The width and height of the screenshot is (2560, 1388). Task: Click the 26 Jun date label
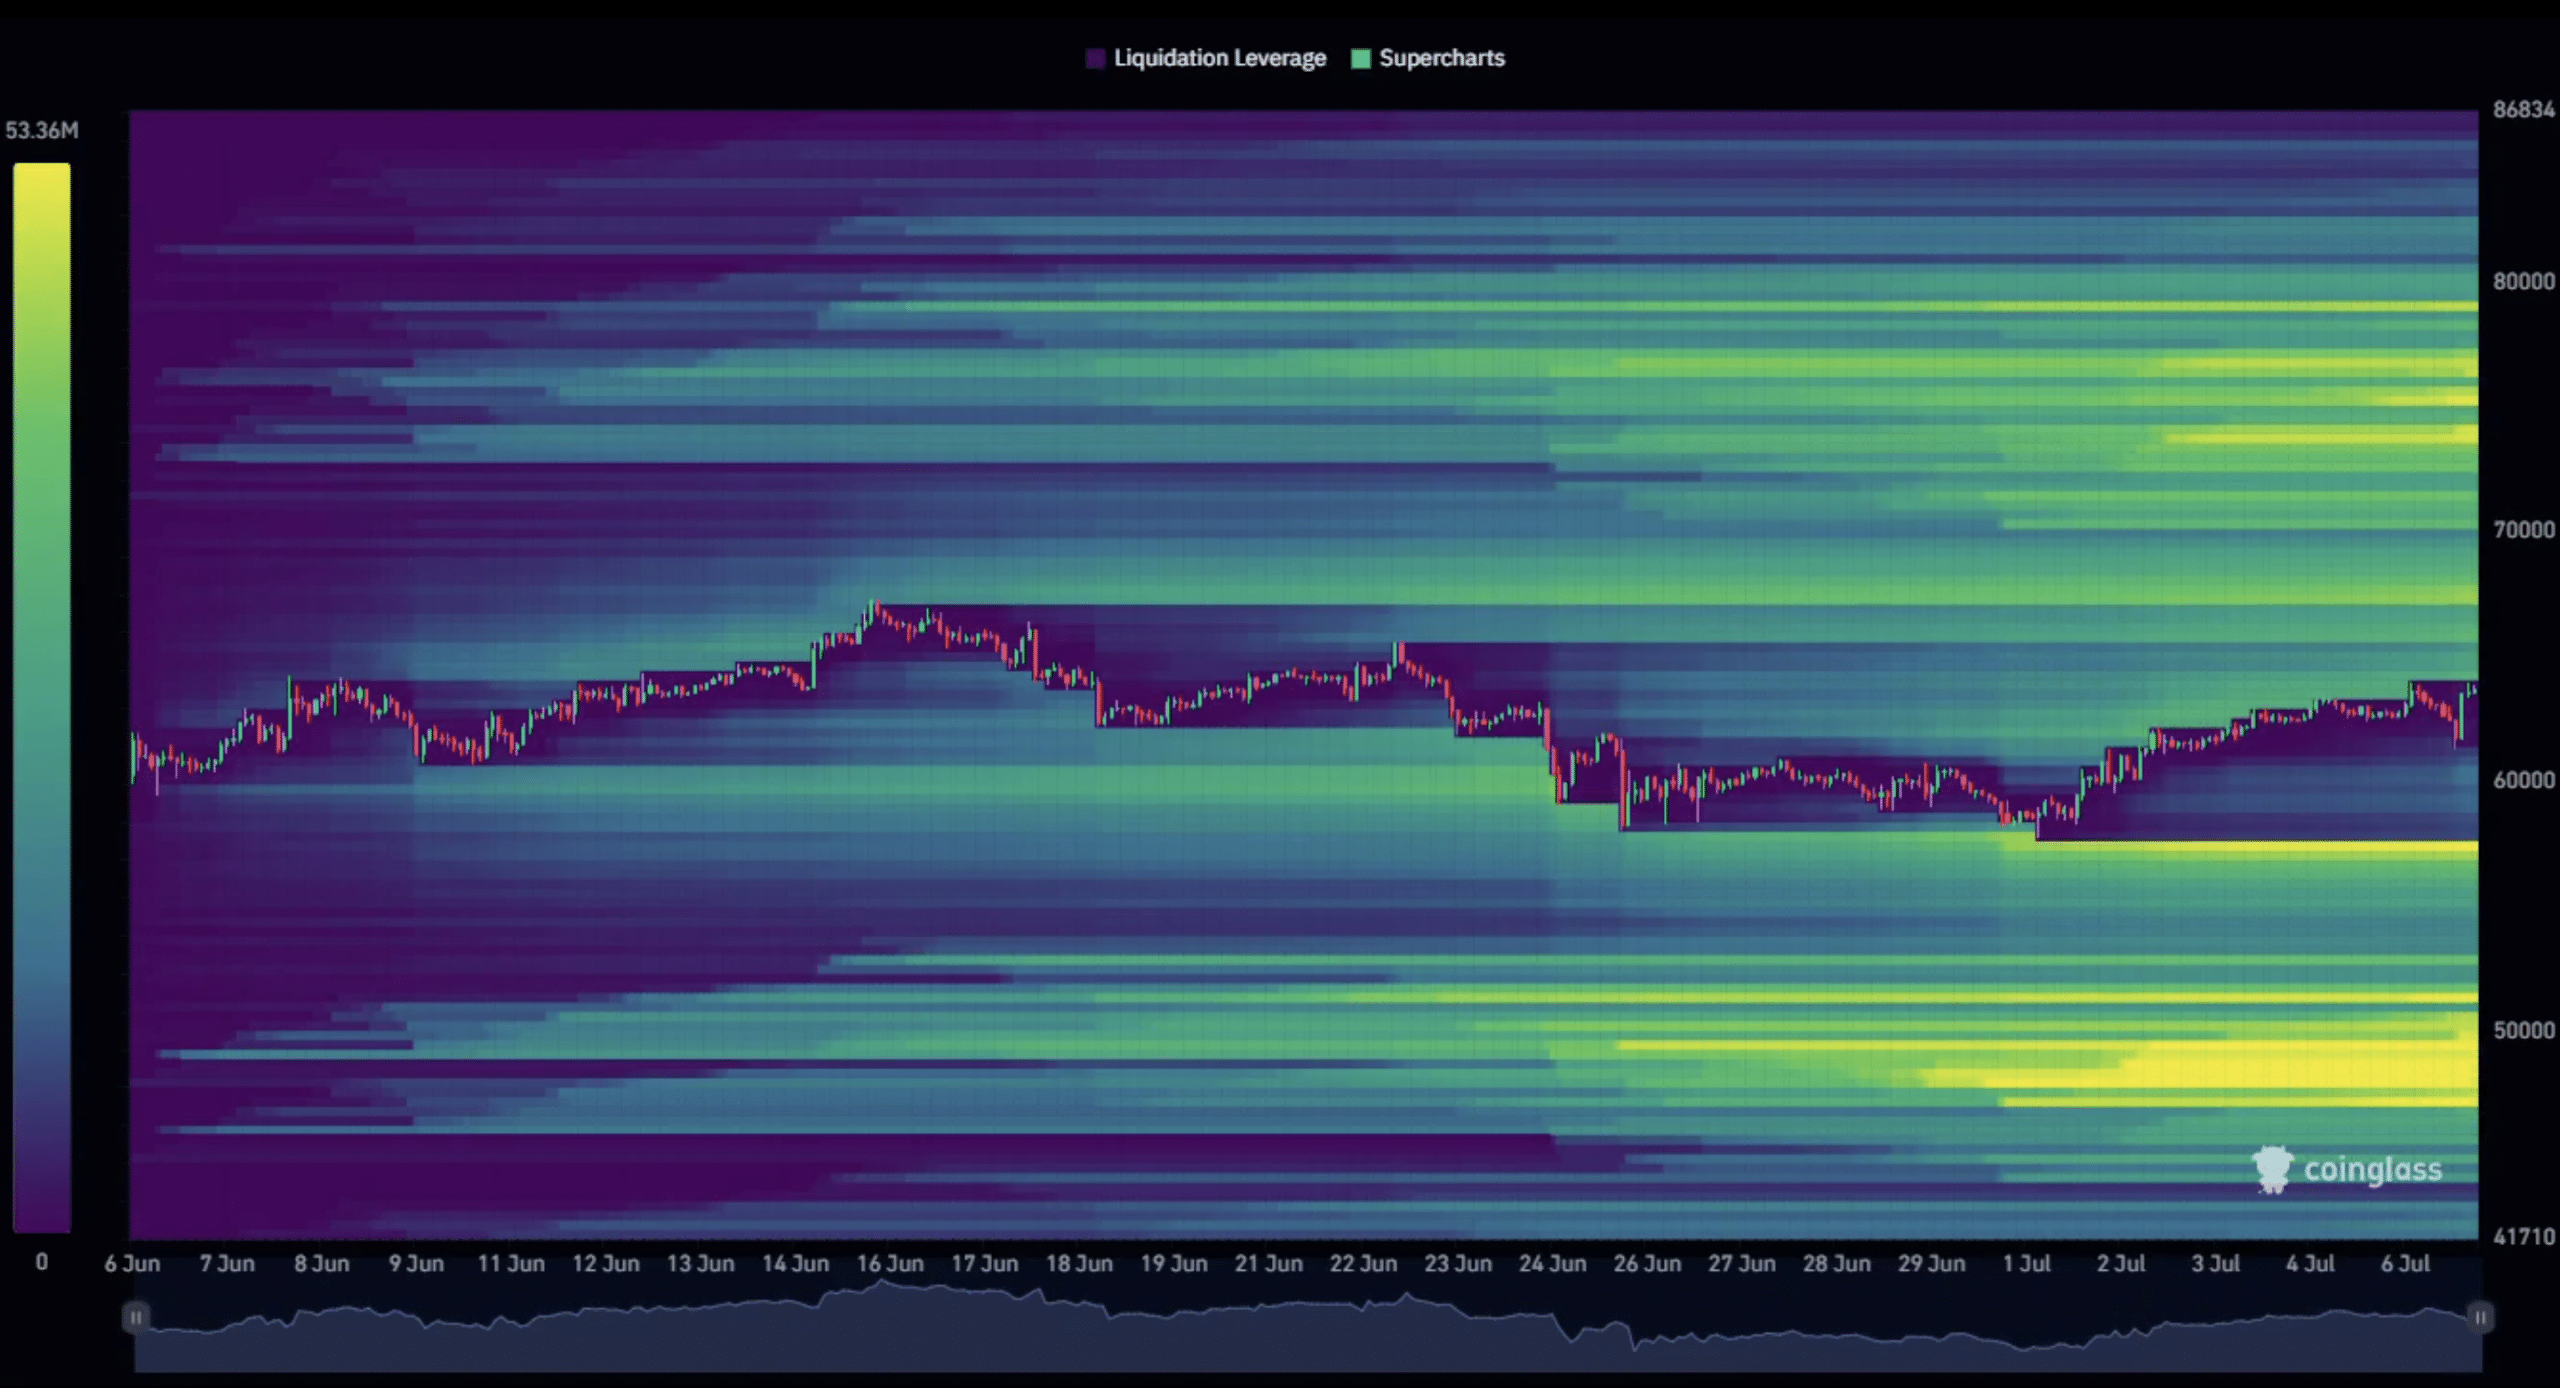(1647, 1264)
